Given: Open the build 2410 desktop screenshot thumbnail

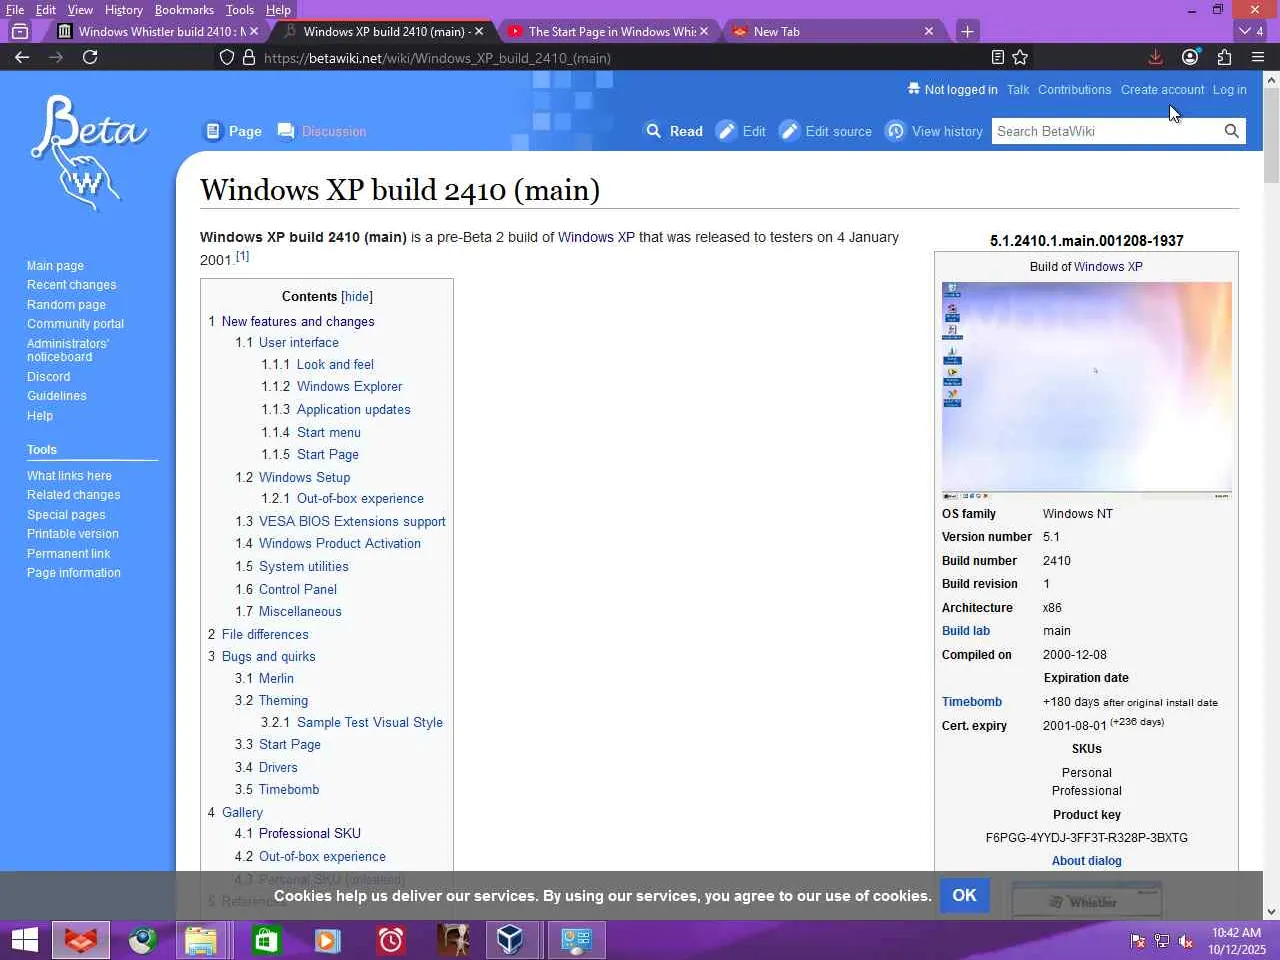Looking at the screenshot, I should (x=1086, y=391).
